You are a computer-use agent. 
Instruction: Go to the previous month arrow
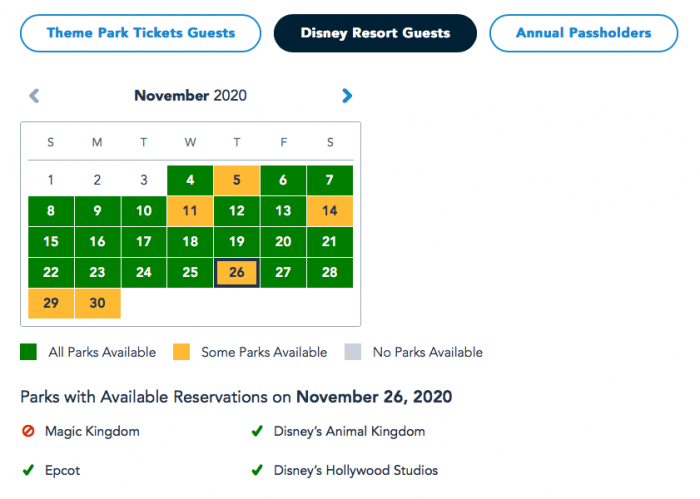pos(34,96)
